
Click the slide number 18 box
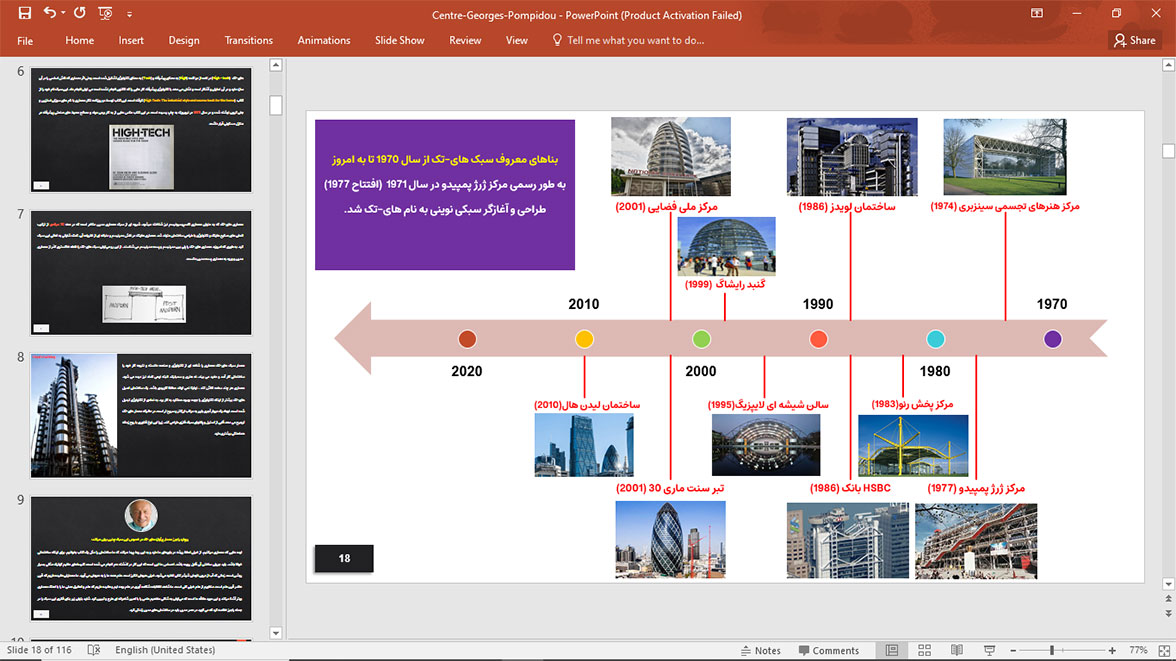tap(344, 558)
